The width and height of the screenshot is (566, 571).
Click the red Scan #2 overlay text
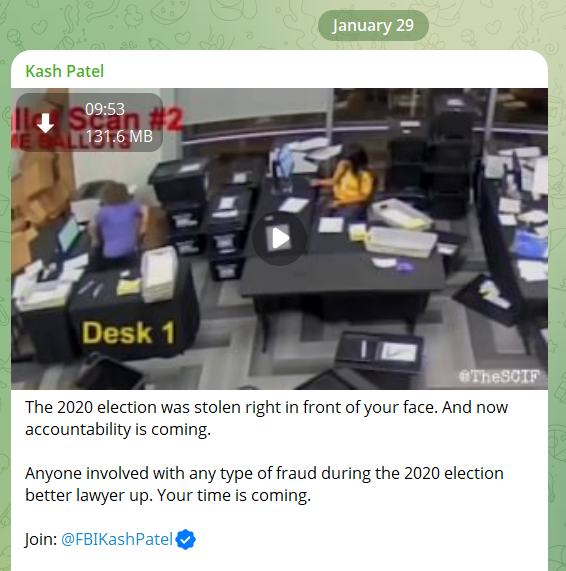[x=126, y=119]
